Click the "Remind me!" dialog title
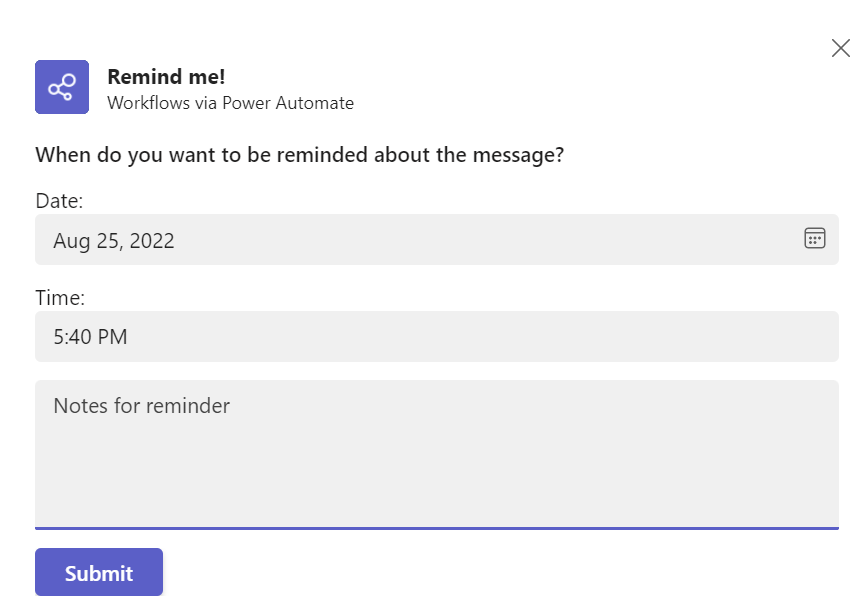Screen dimensions: 867x606 tap(166, 77)
